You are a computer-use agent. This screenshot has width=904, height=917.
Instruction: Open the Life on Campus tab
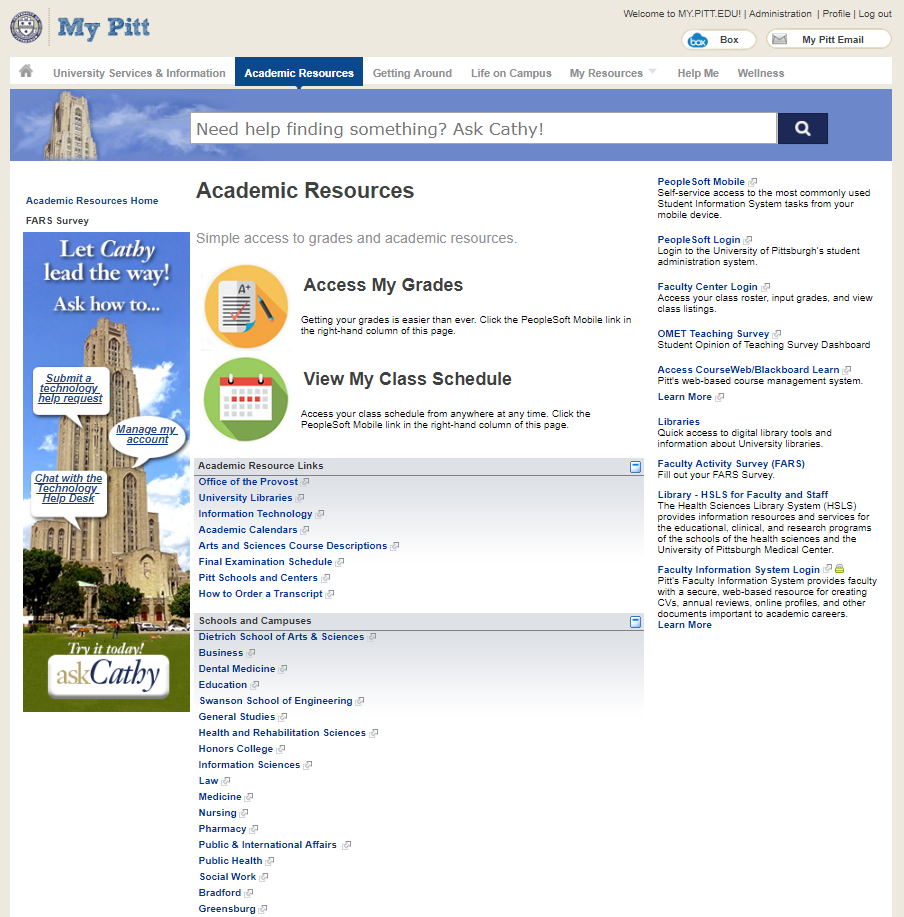click(x=511, y=73)
